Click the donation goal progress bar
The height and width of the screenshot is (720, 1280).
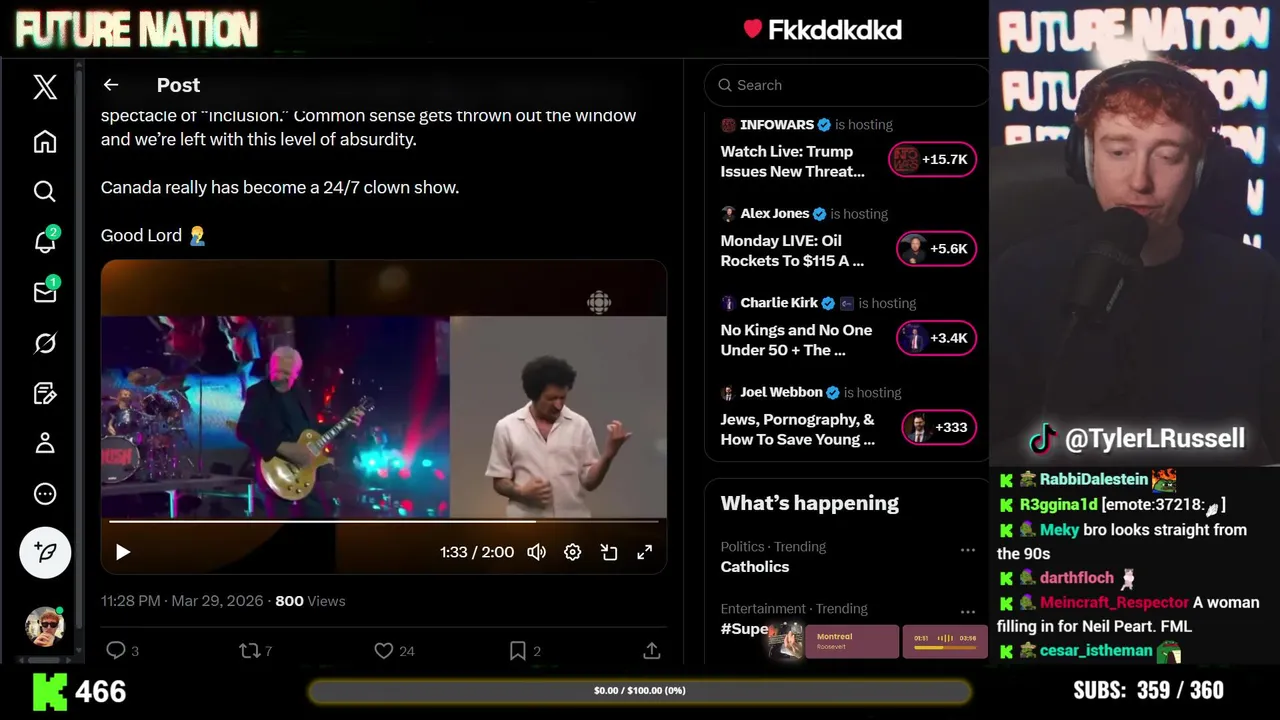640,691
